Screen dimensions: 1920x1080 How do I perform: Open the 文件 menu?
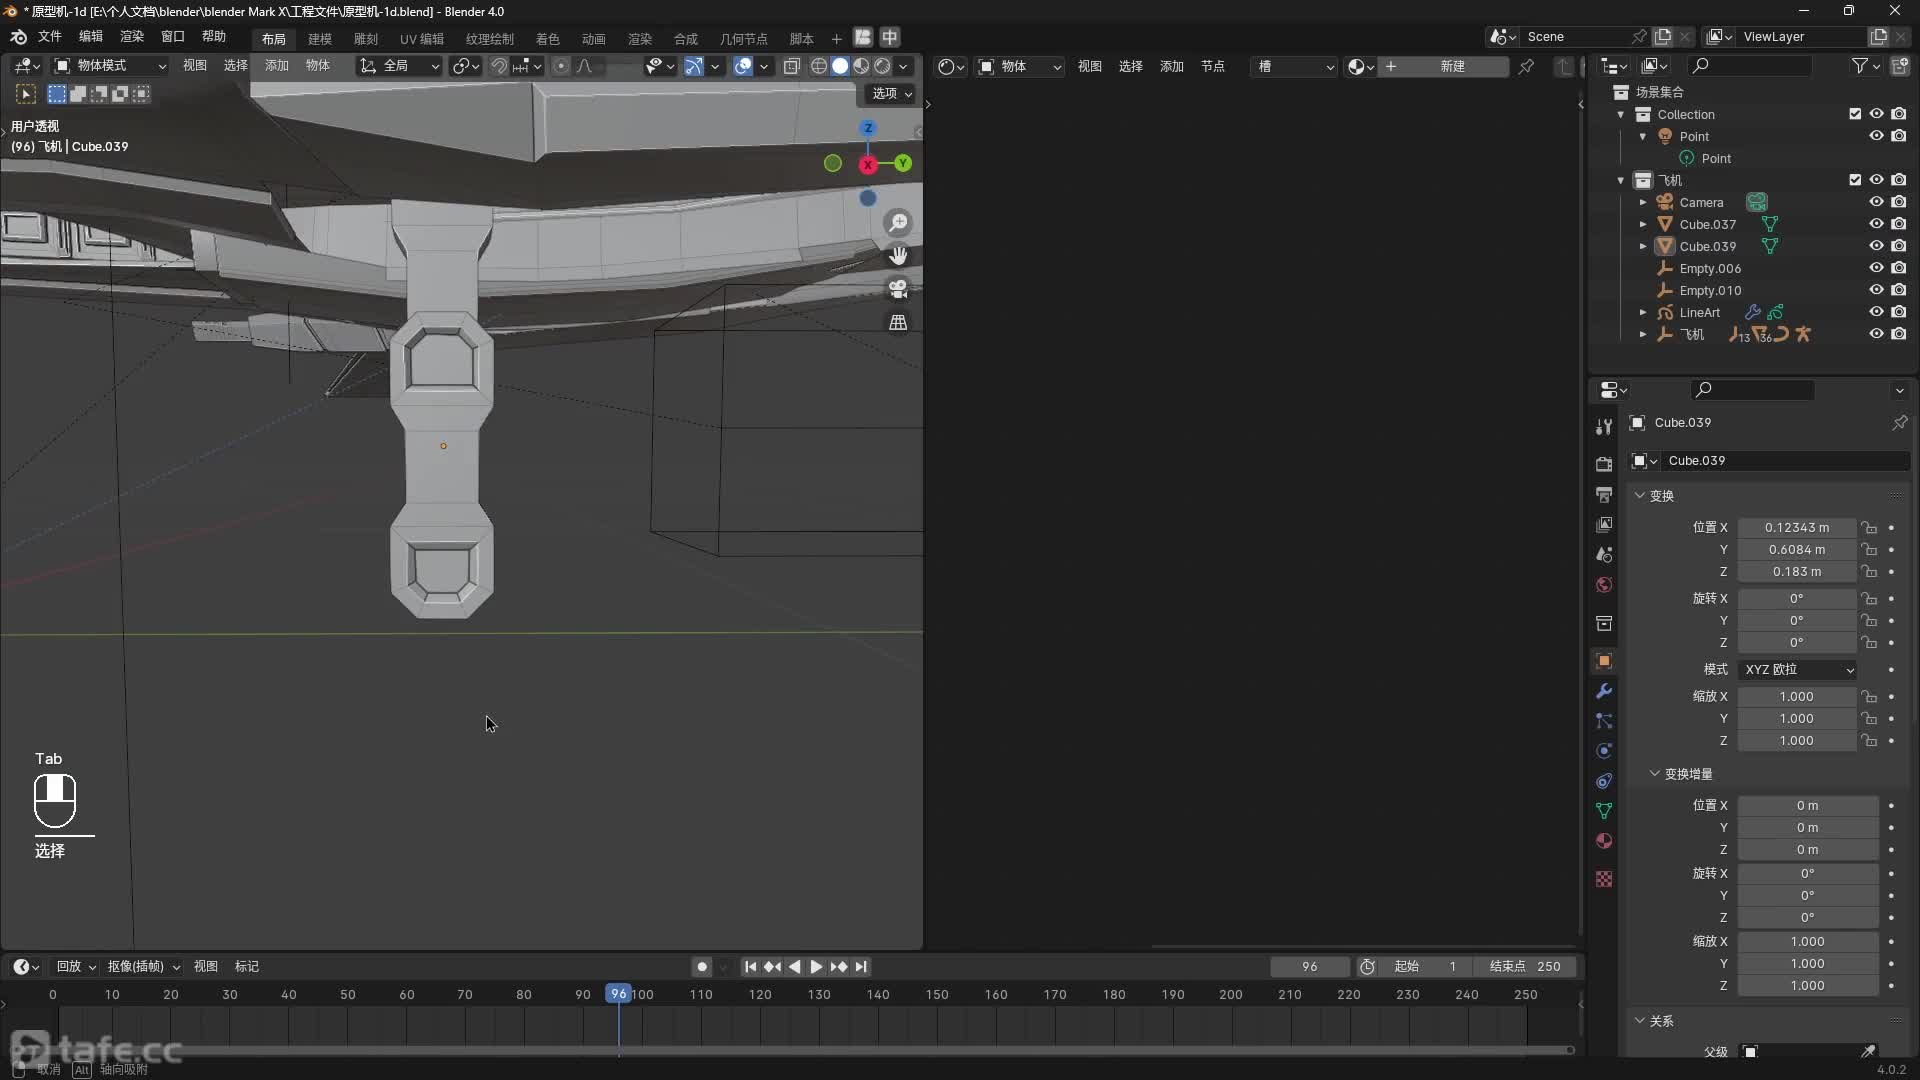49,37
